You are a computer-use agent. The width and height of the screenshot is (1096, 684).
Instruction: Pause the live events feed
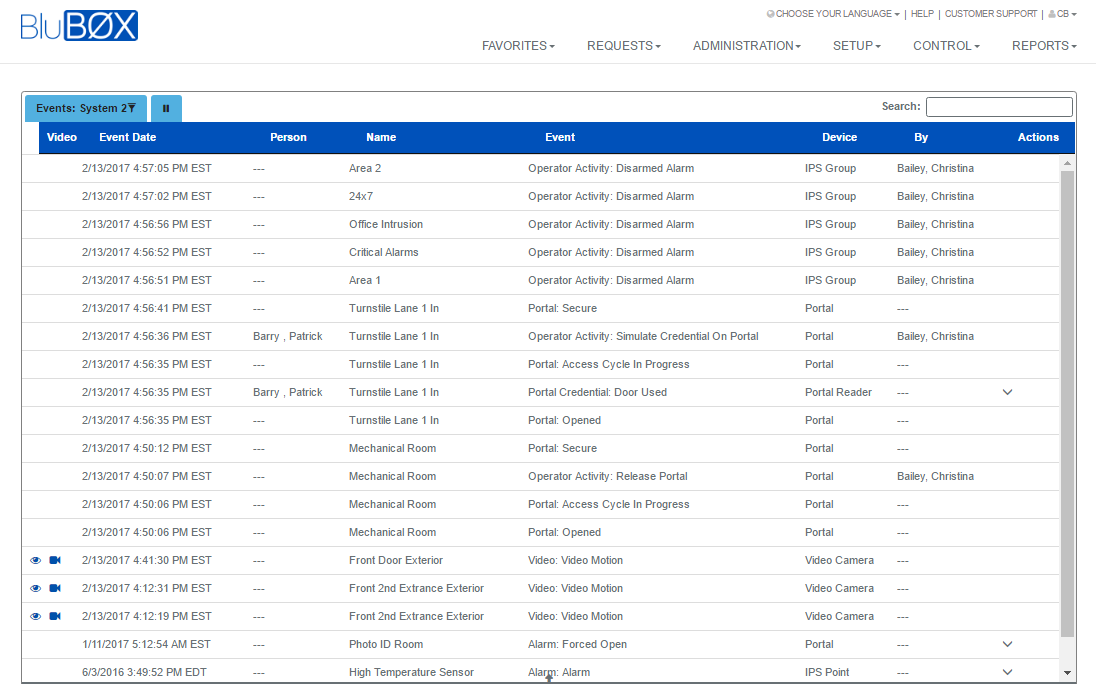coord(166,108)
